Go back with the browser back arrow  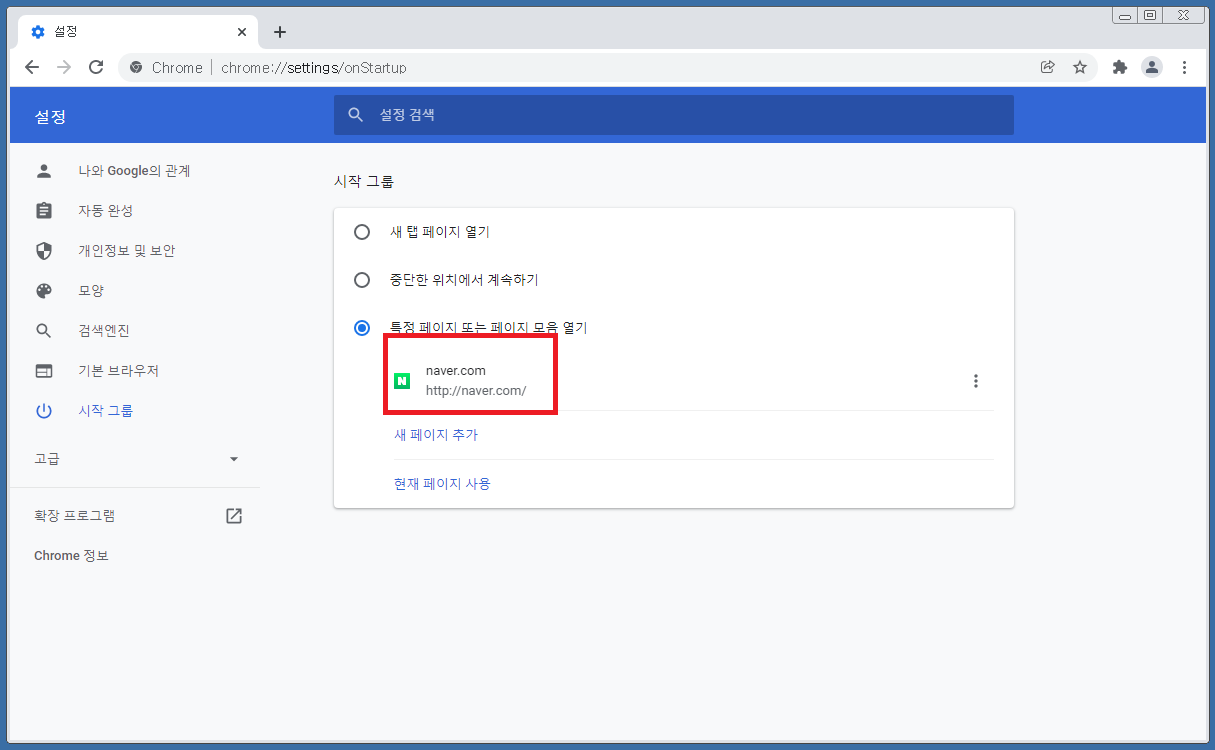[x=32, y=67]
